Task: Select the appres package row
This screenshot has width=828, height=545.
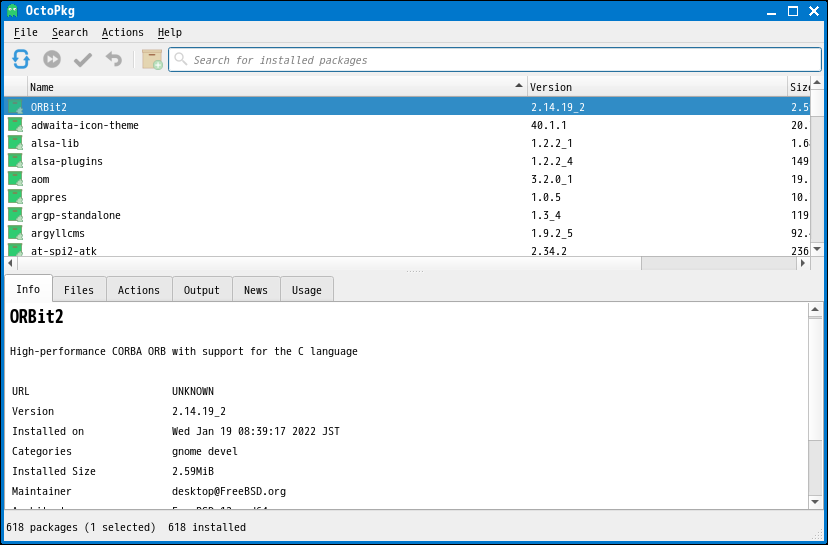Action: [407, 196]
